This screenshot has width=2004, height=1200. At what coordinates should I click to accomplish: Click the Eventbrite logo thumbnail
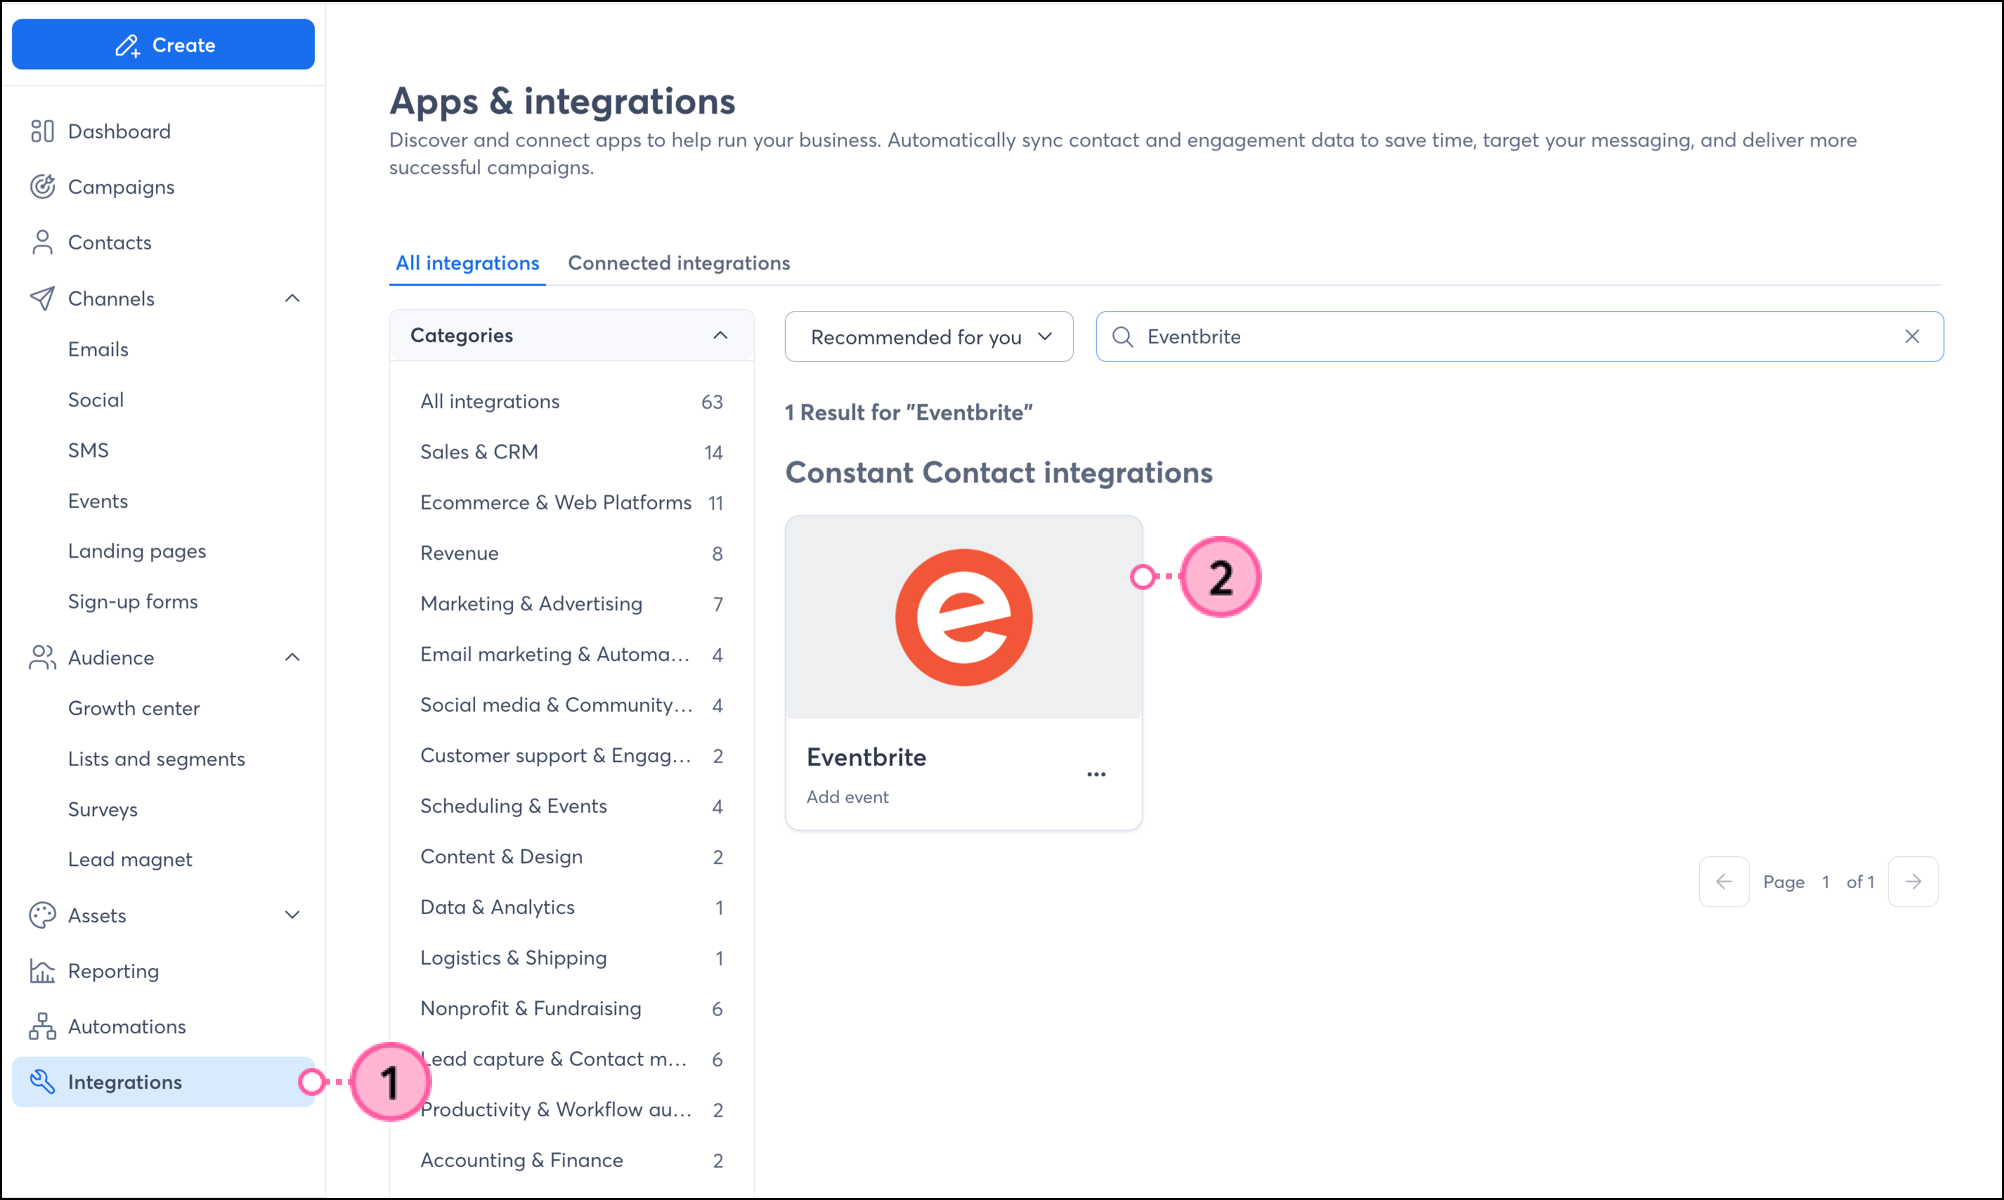click(x=963, y=617)
